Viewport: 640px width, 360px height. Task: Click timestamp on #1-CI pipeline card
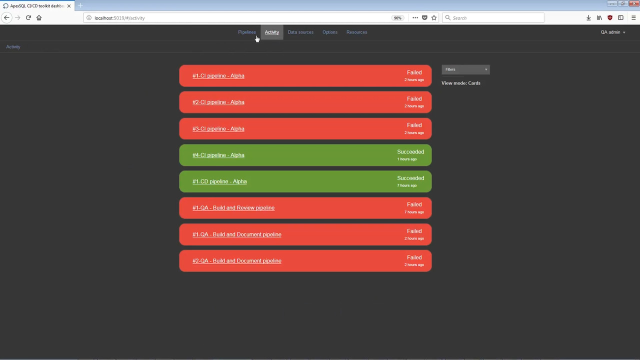pos(414,80)
